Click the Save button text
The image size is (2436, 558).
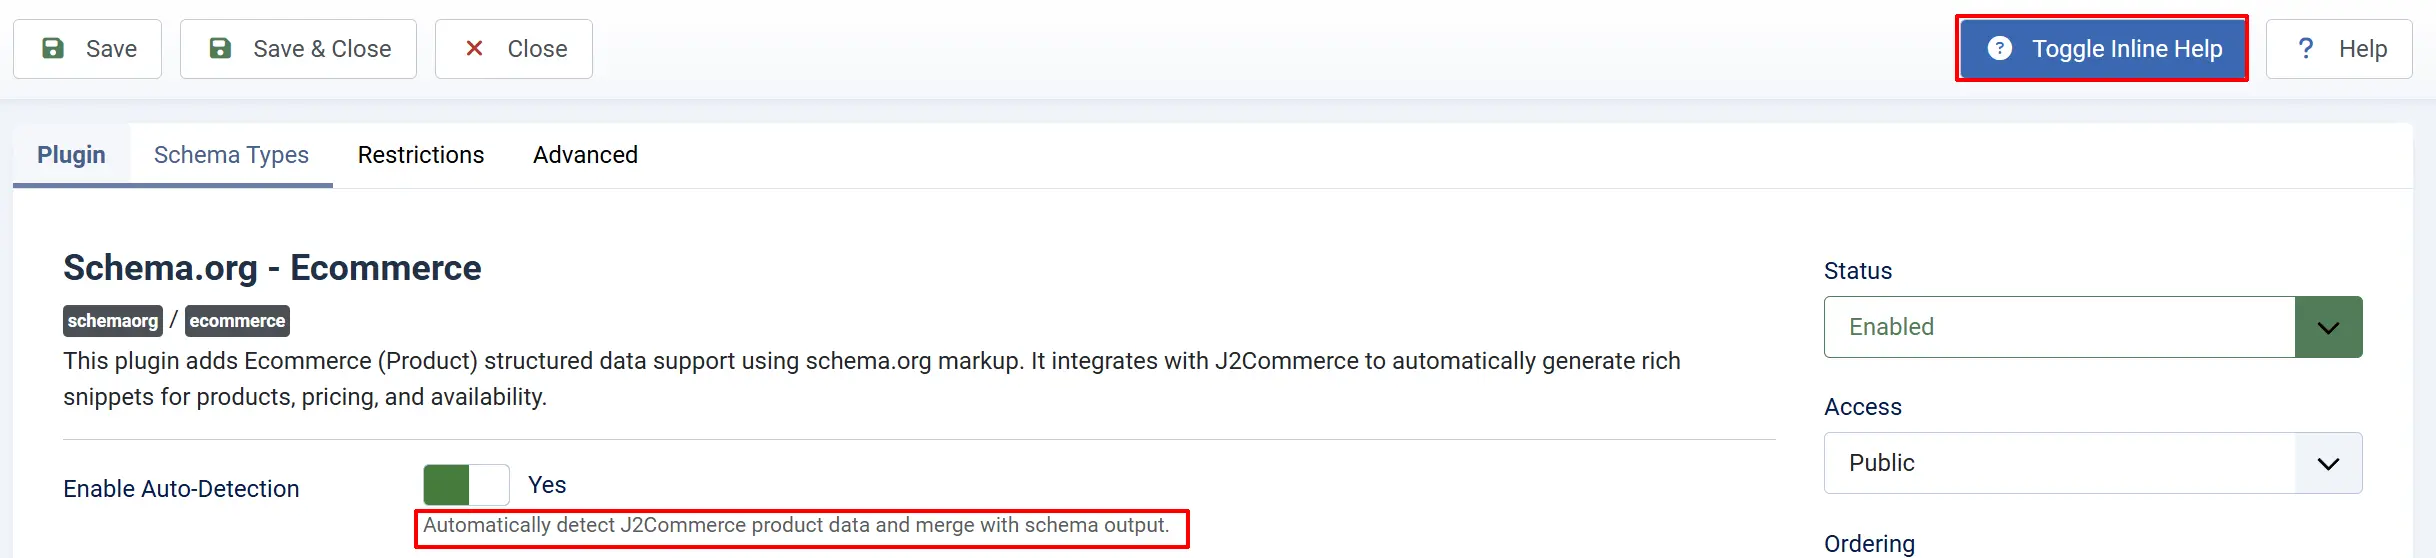(111, 49)
